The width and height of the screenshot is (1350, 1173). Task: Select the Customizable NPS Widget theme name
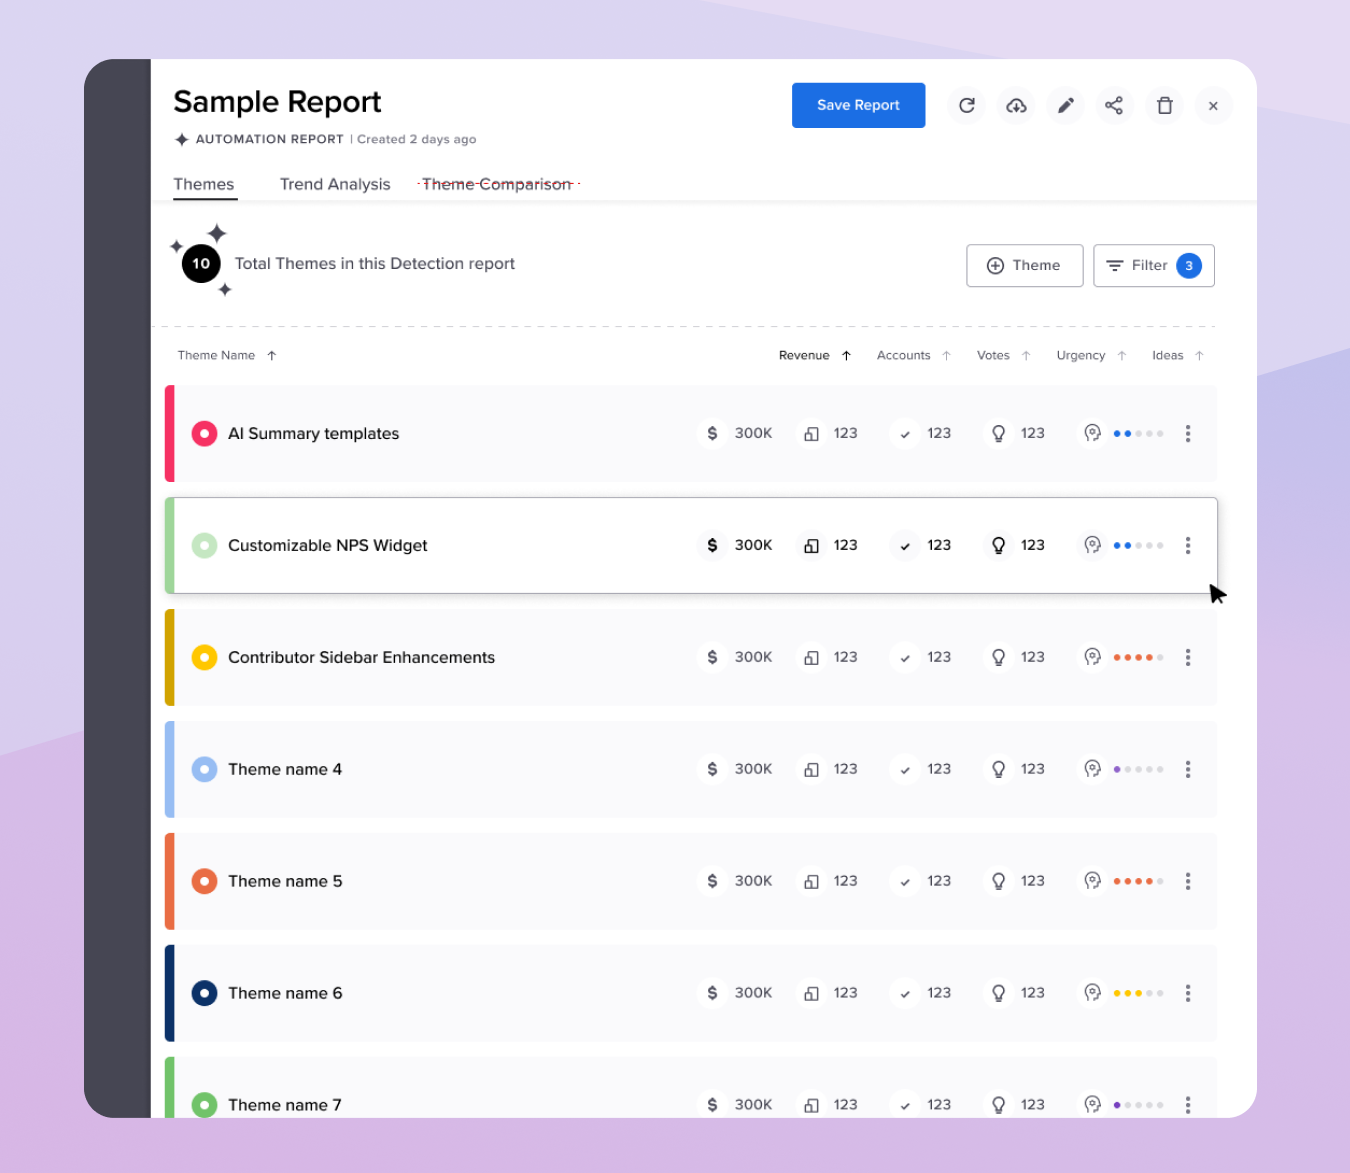[x=327, y=546]
